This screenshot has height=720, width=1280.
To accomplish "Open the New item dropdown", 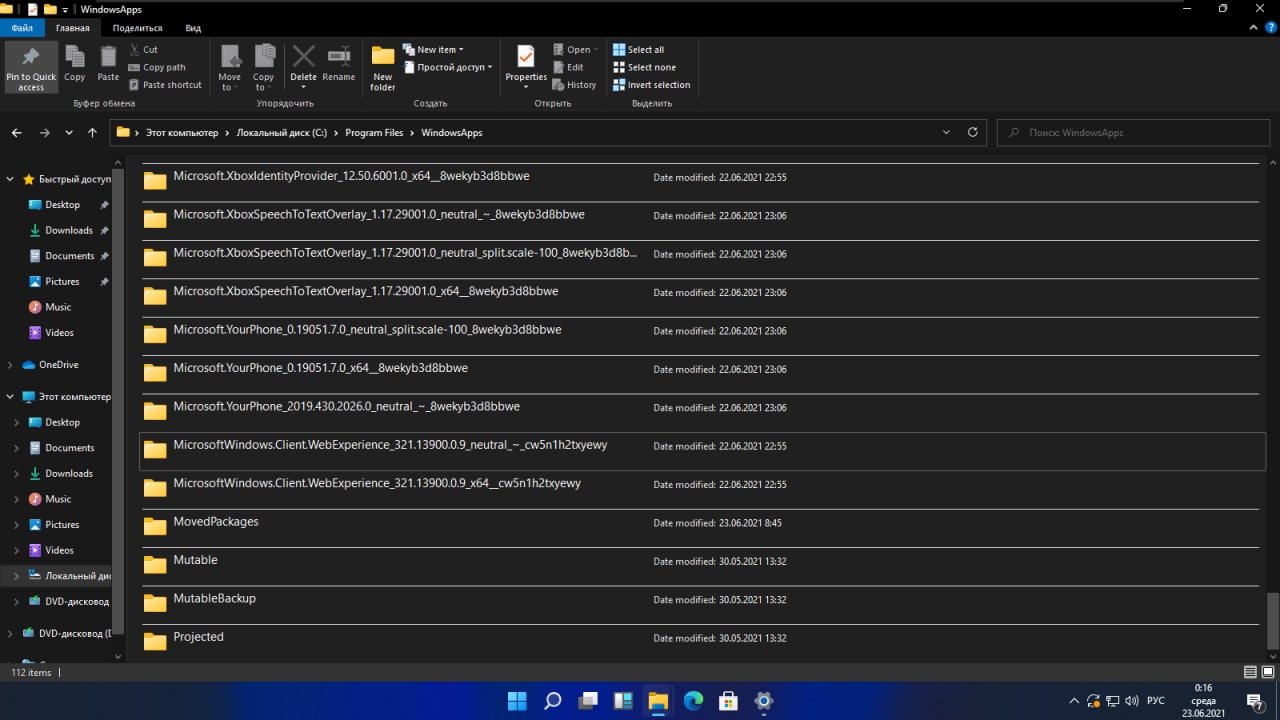I will 433,49.
